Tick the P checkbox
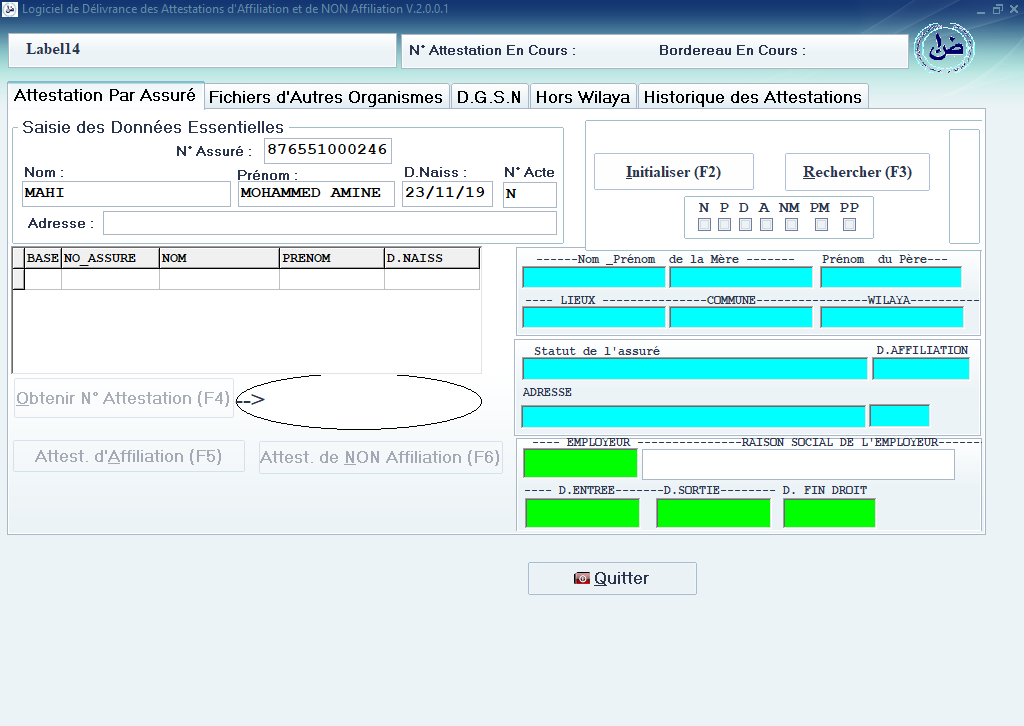 coord(724,225)
